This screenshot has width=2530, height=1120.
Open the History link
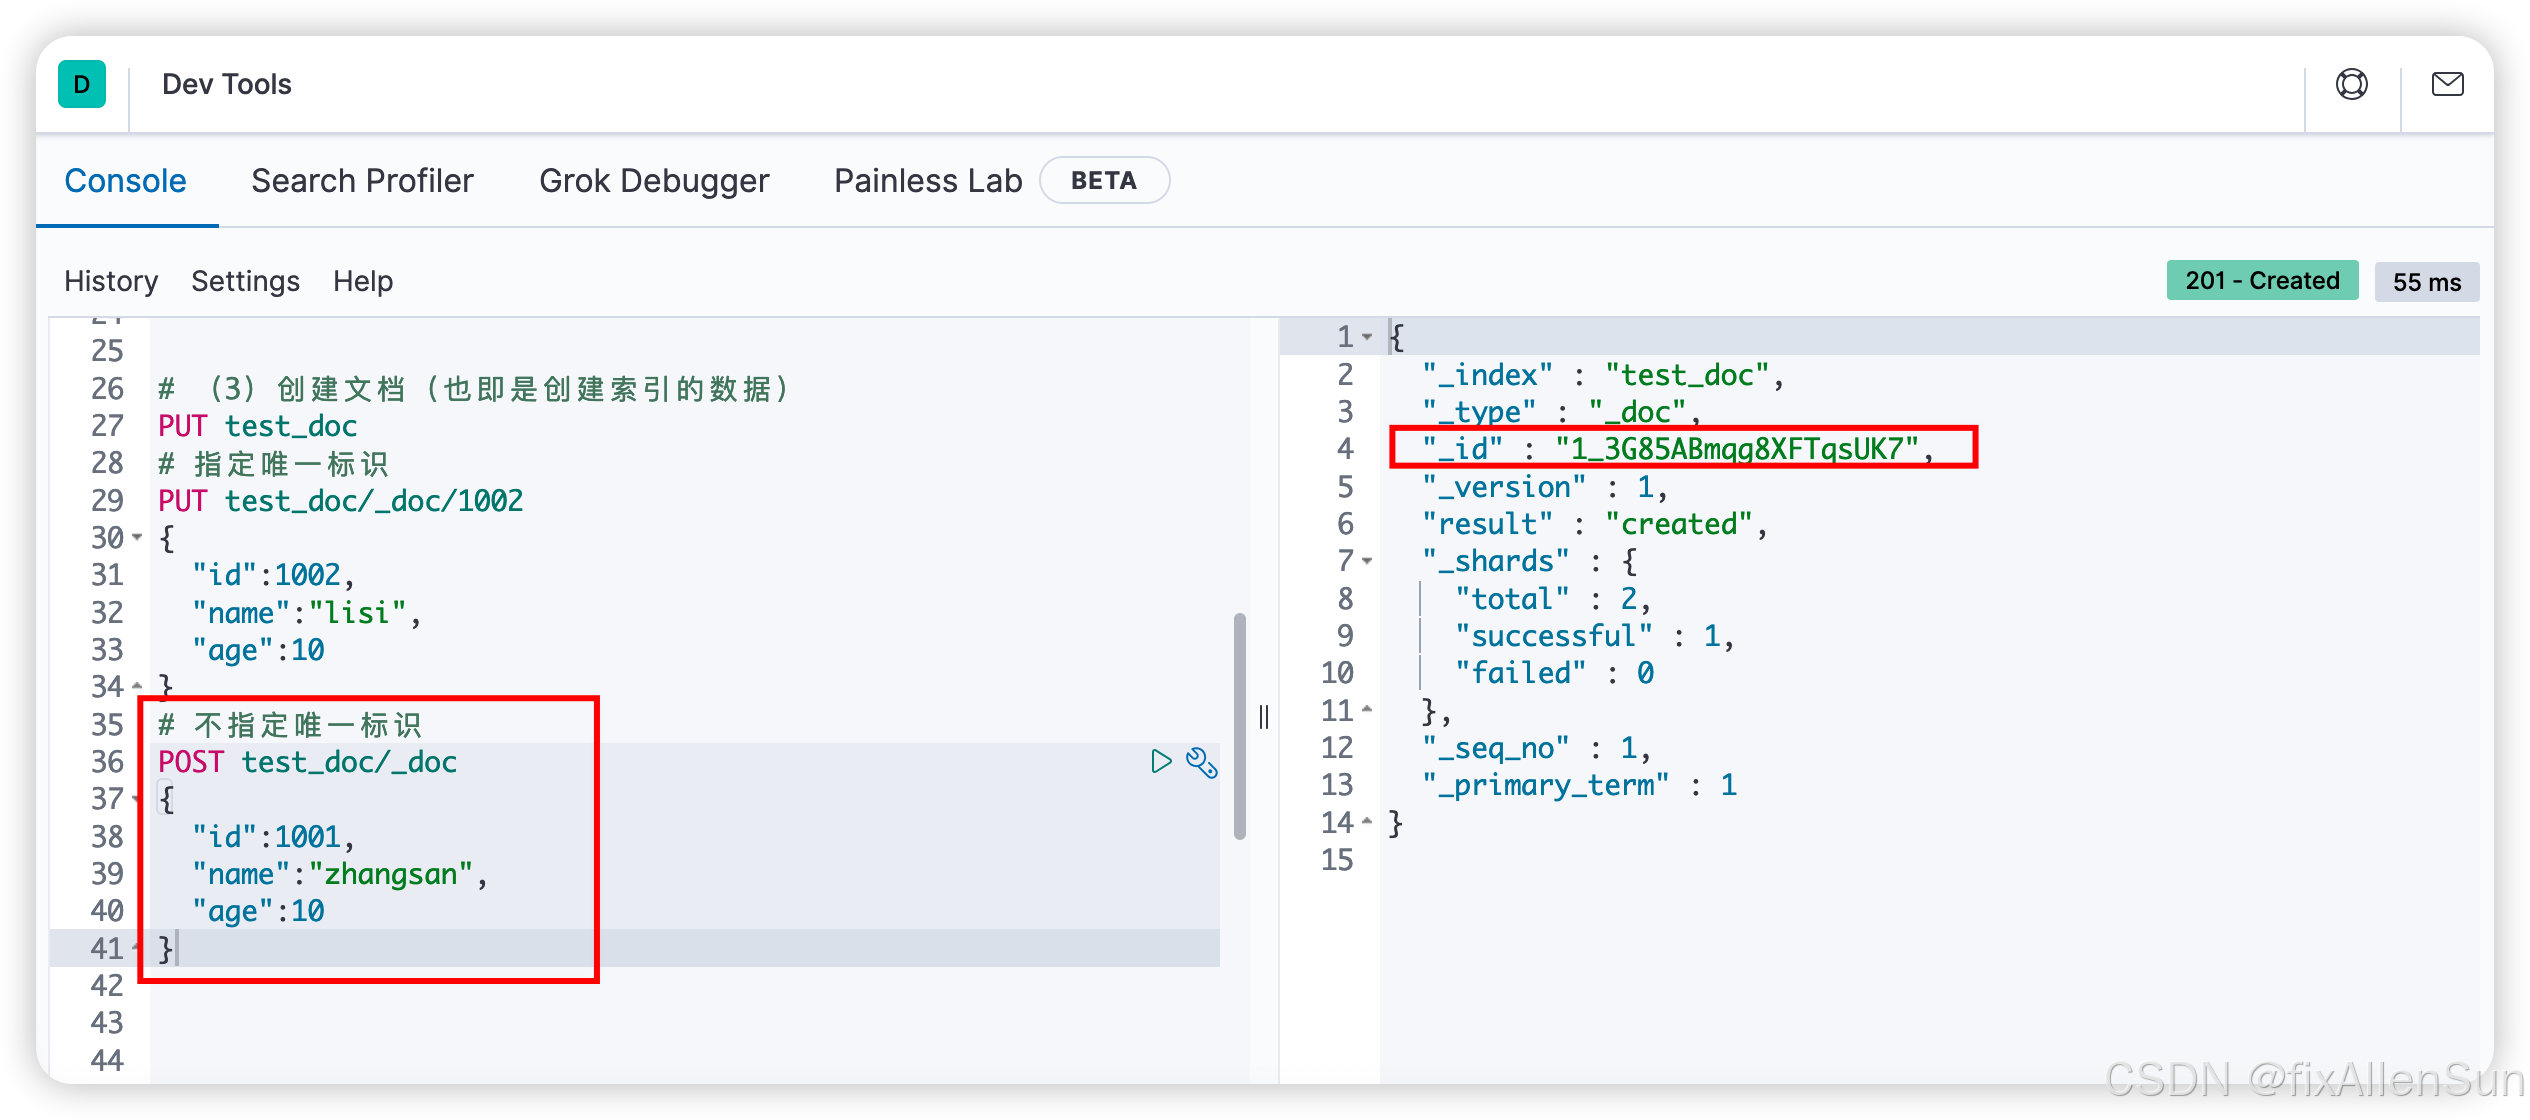[111, 281]
